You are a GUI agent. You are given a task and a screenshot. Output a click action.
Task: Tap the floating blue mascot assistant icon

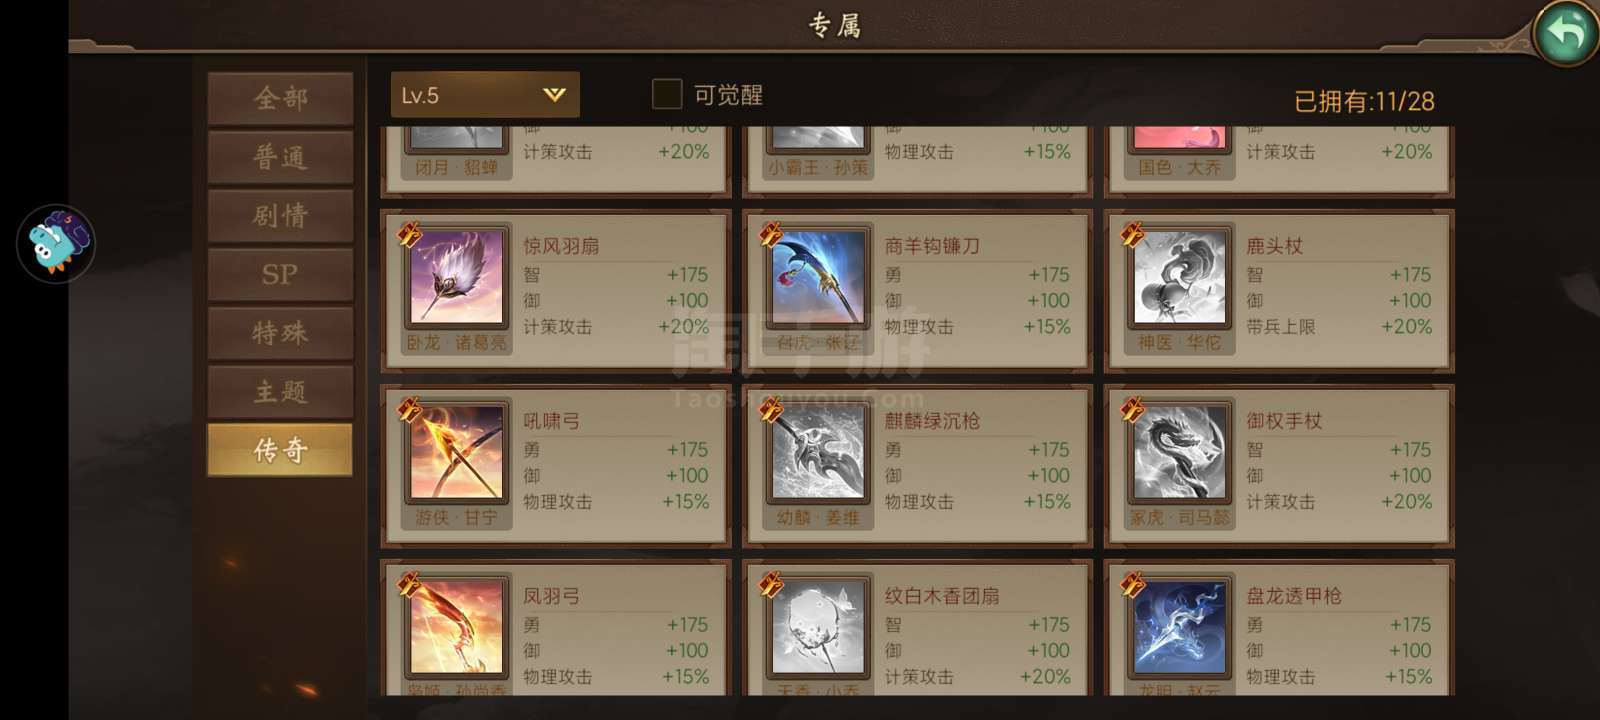(56, 244)
